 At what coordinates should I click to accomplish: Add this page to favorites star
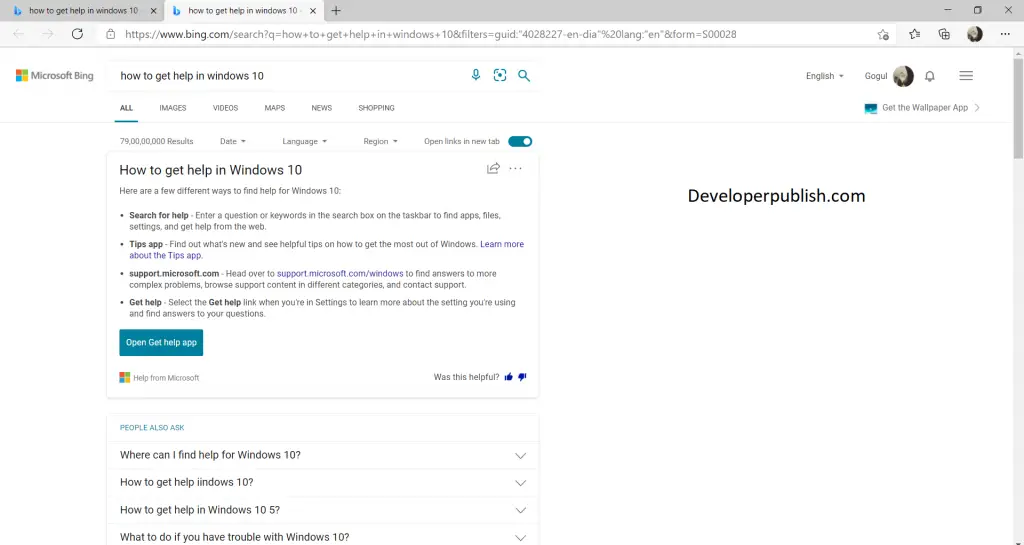883,35
